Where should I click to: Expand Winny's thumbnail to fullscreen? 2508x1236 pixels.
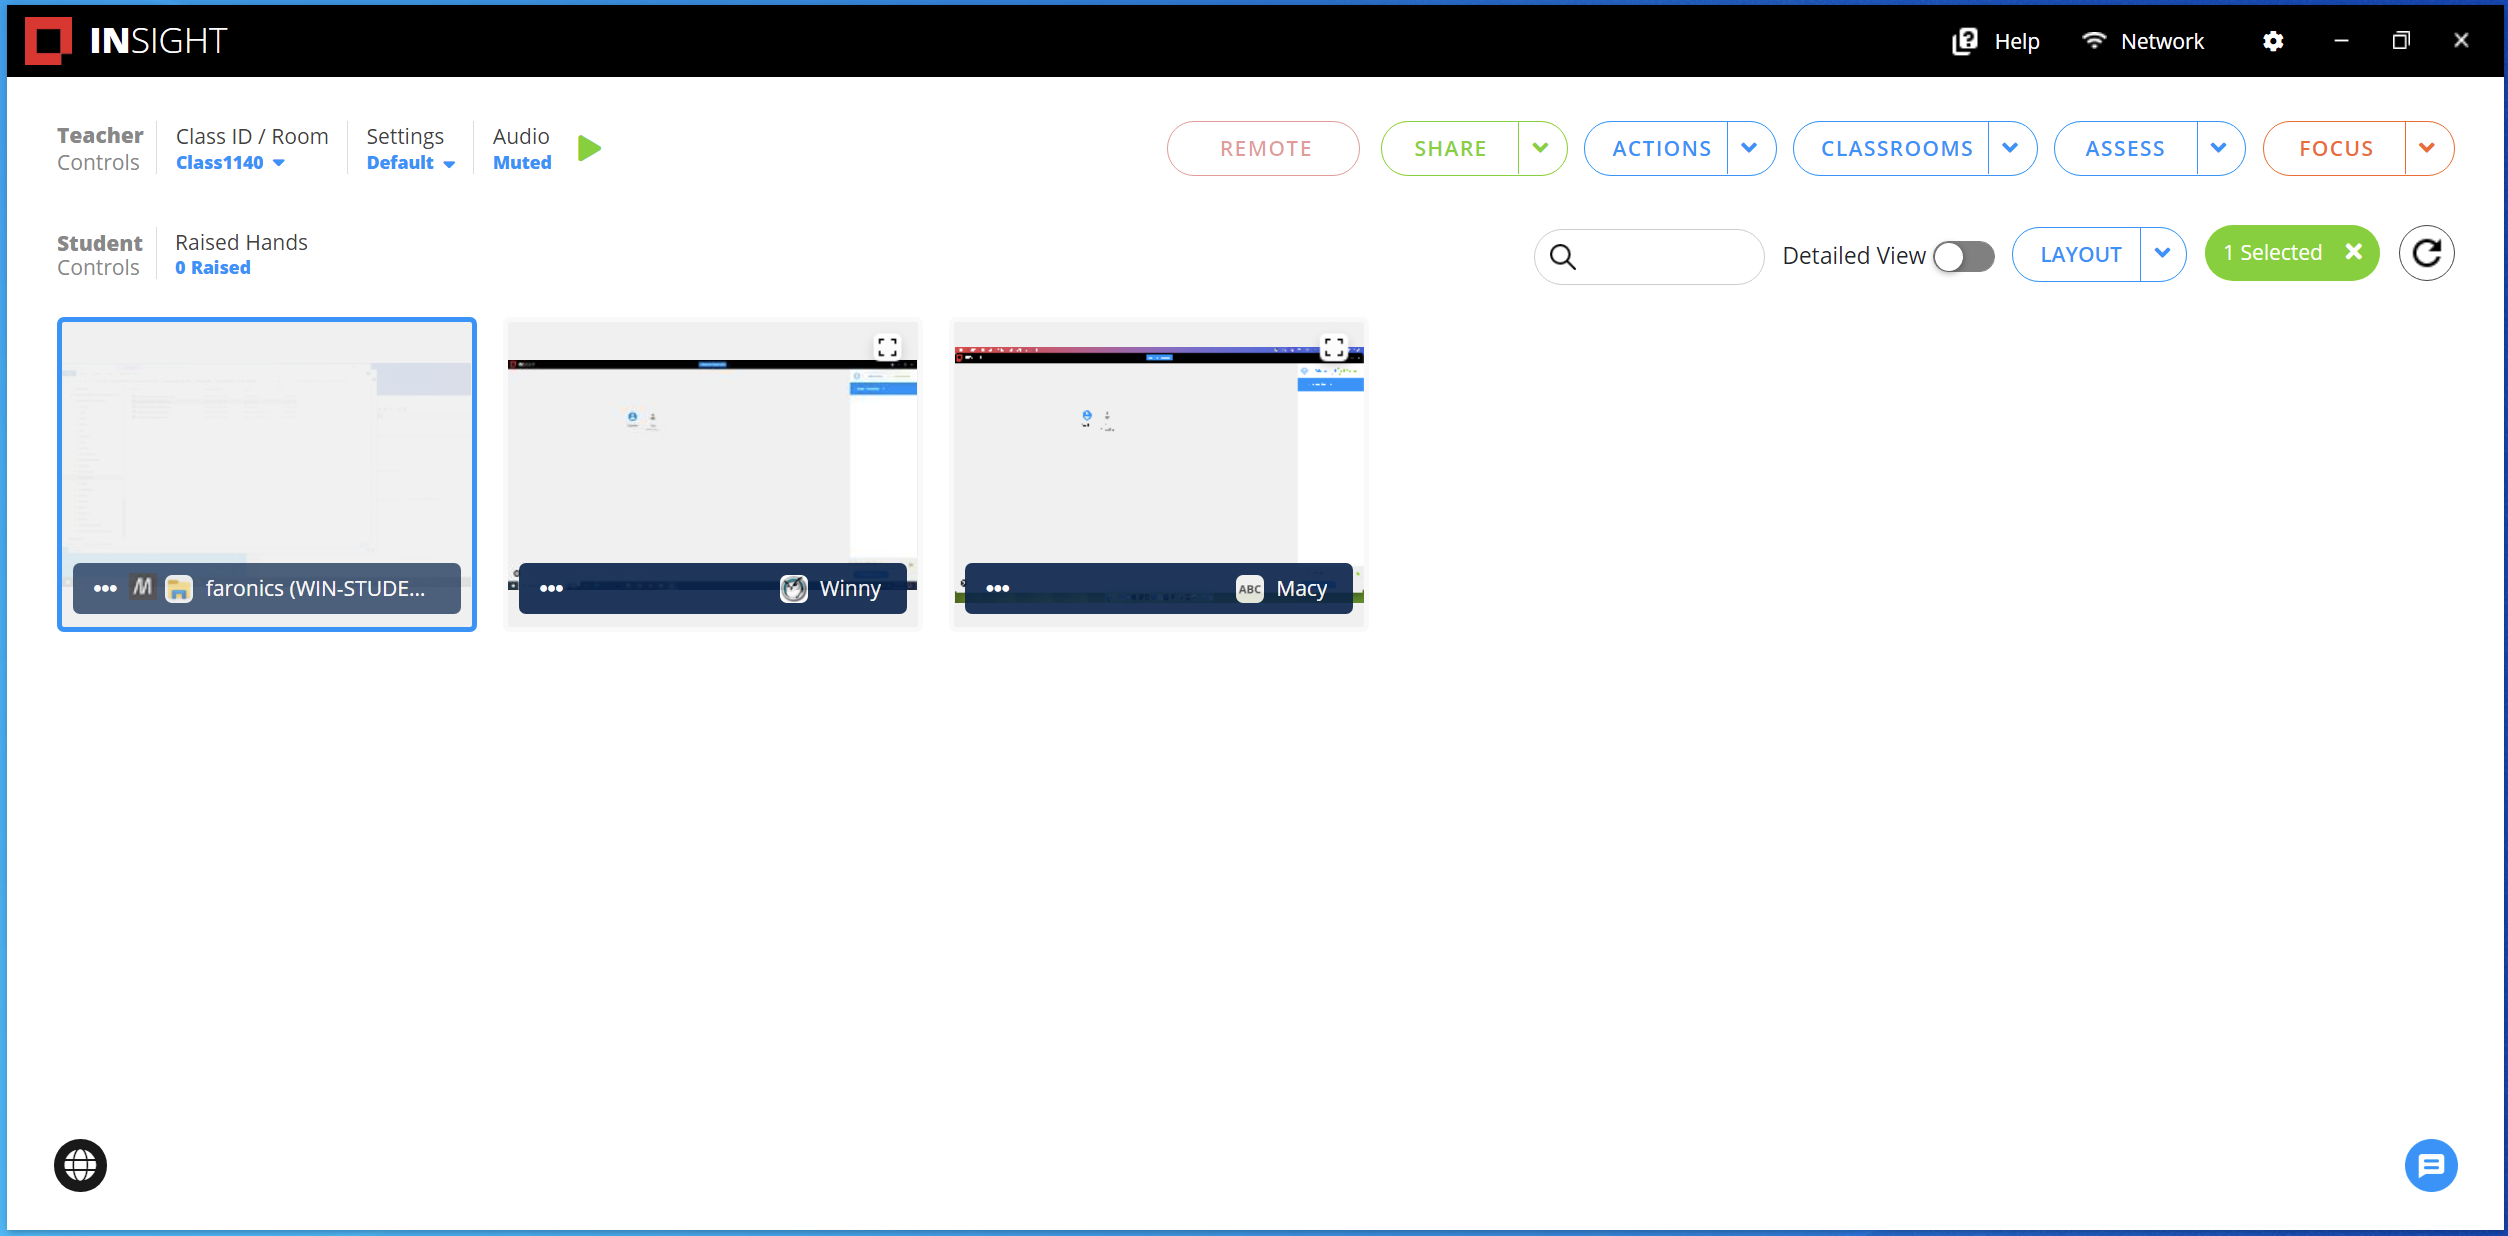pyautogui.click(x=887, y=347)
